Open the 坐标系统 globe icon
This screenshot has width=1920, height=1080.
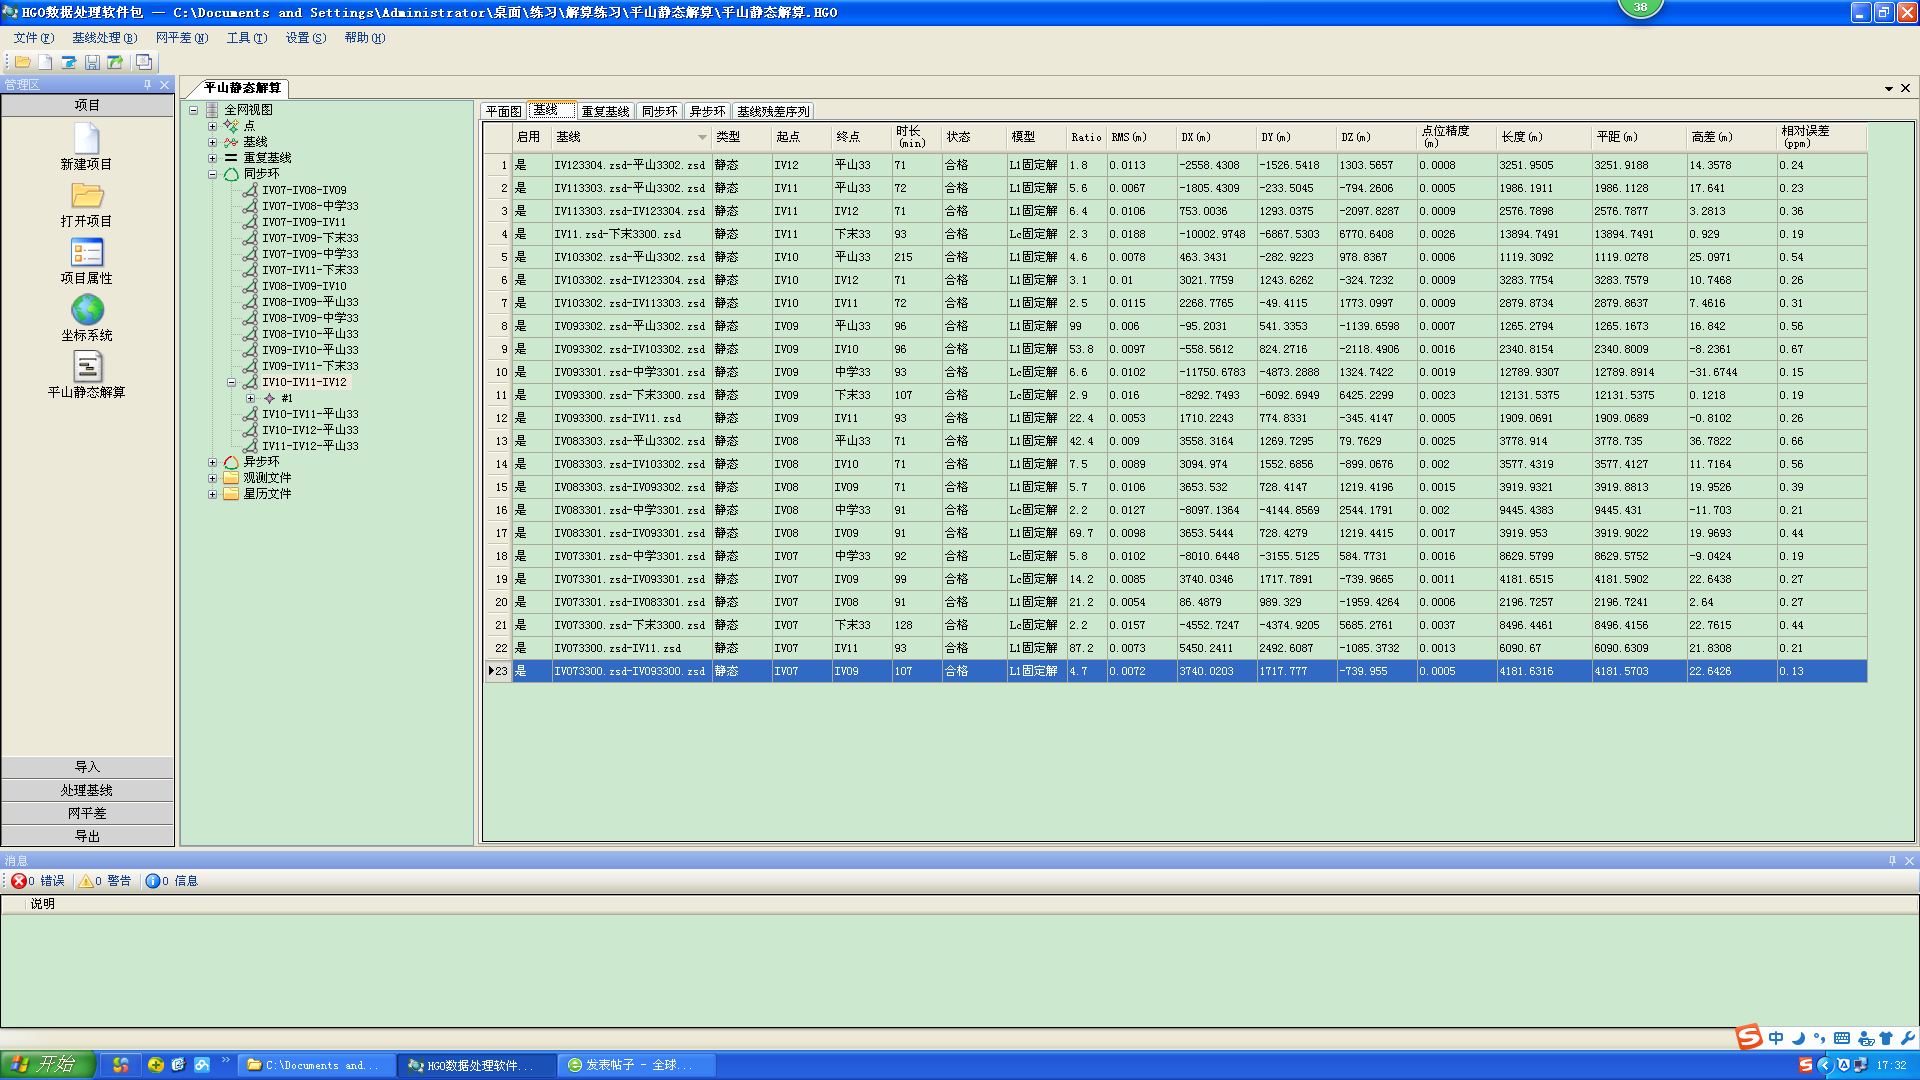[87, 309]
